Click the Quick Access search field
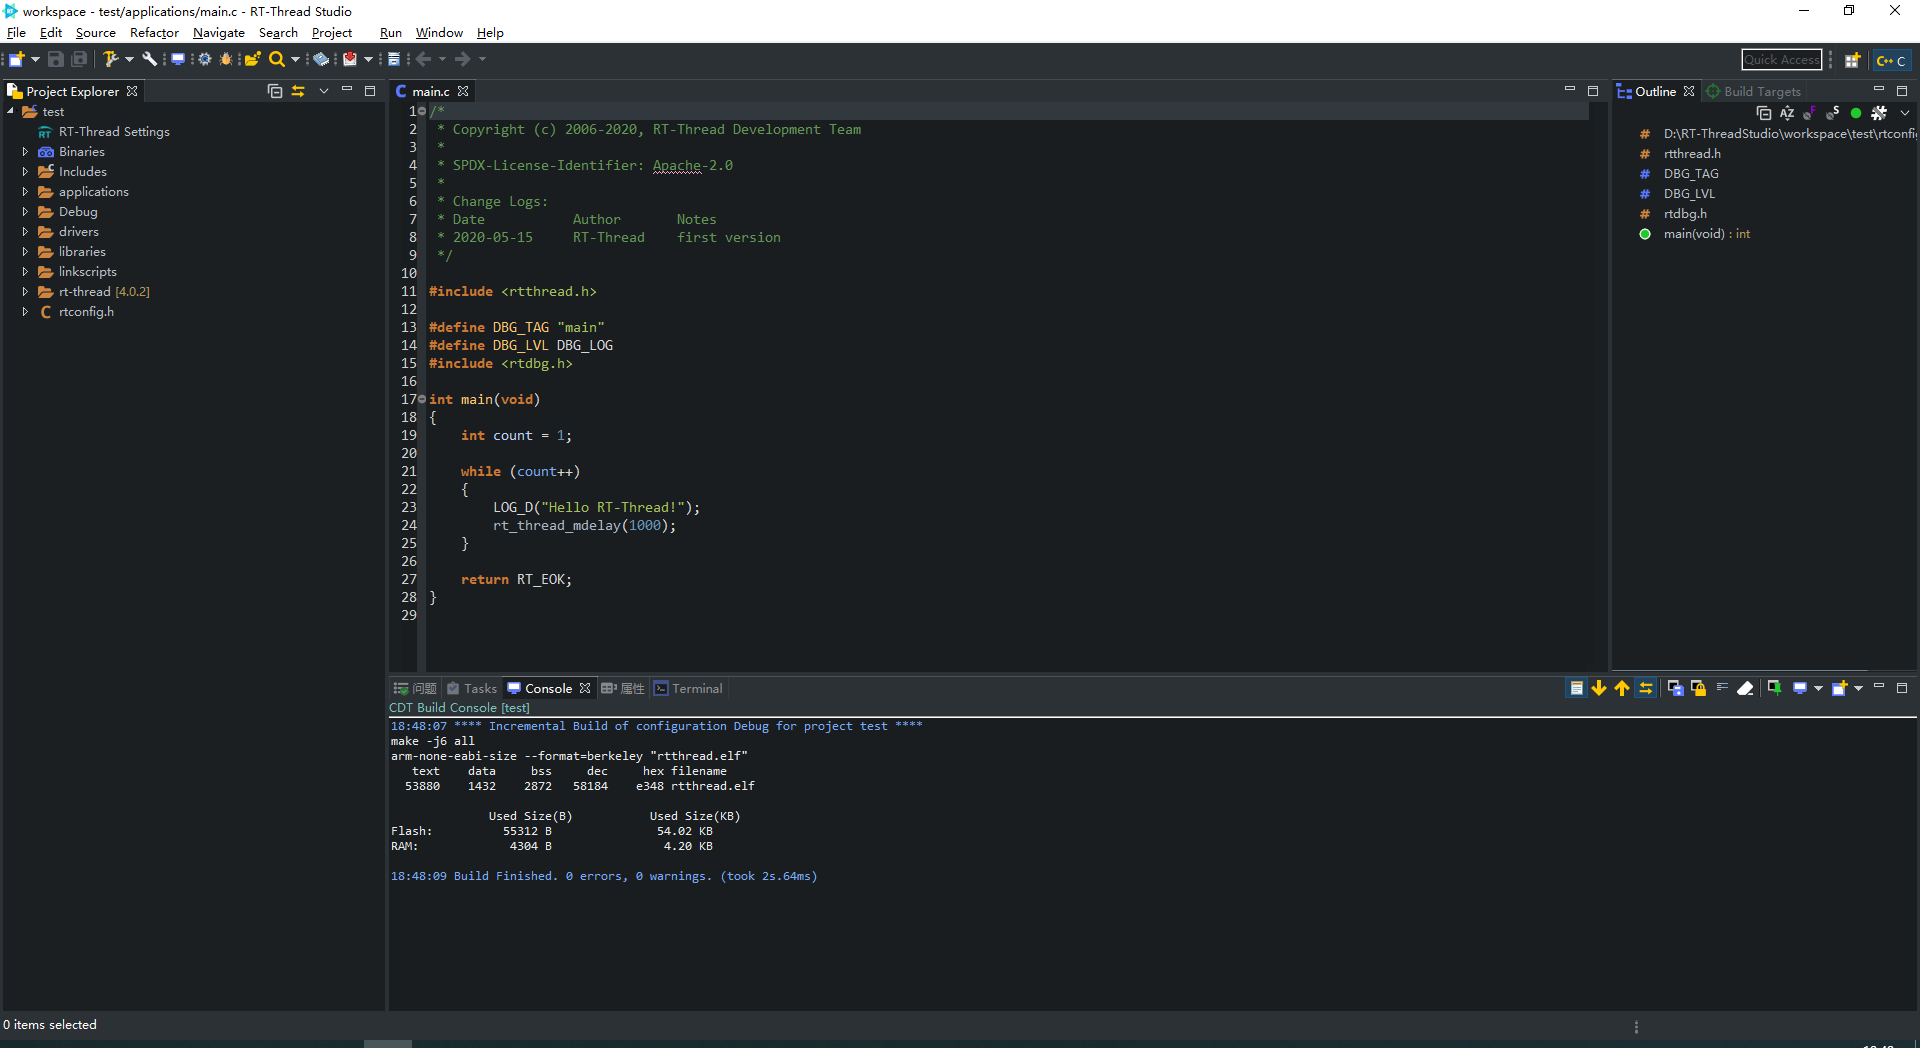 point(1781,60)
